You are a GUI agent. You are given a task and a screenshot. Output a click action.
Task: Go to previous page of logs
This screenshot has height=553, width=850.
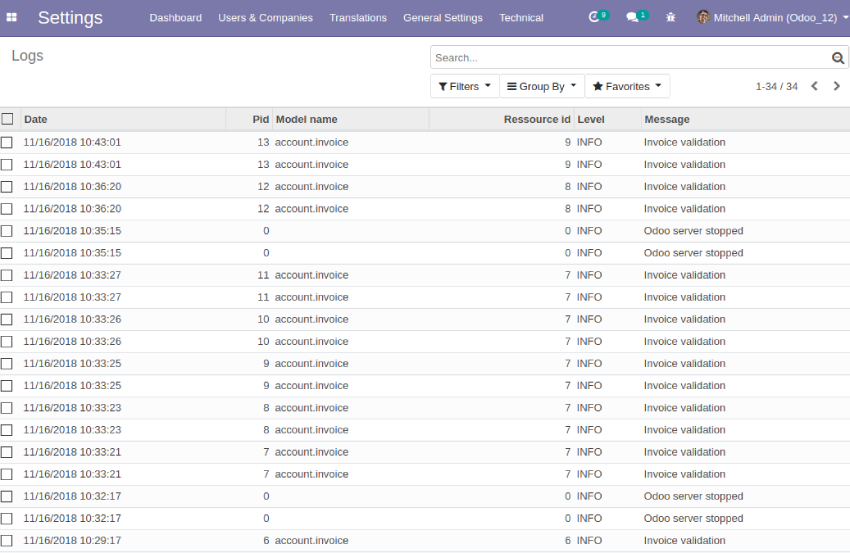pos(814,87)
